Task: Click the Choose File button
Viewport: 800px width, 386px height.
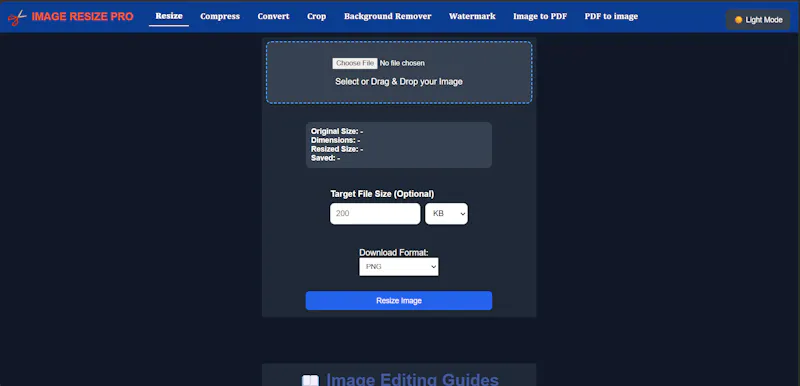Action: (x=355, y=63)
